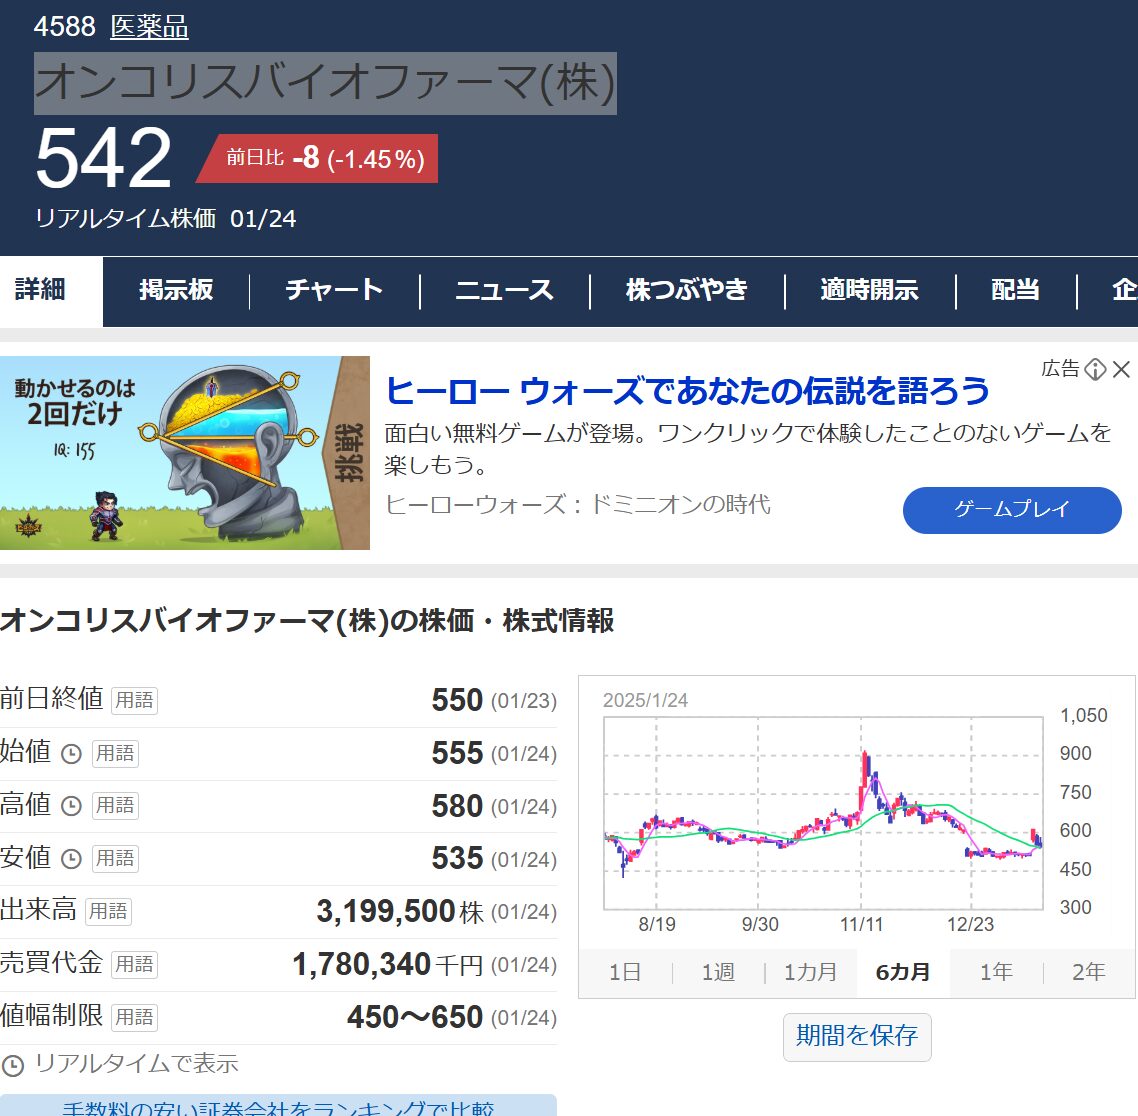
Task: Click the ad info icon beside 広告
Action: [x=1095, y=370]
